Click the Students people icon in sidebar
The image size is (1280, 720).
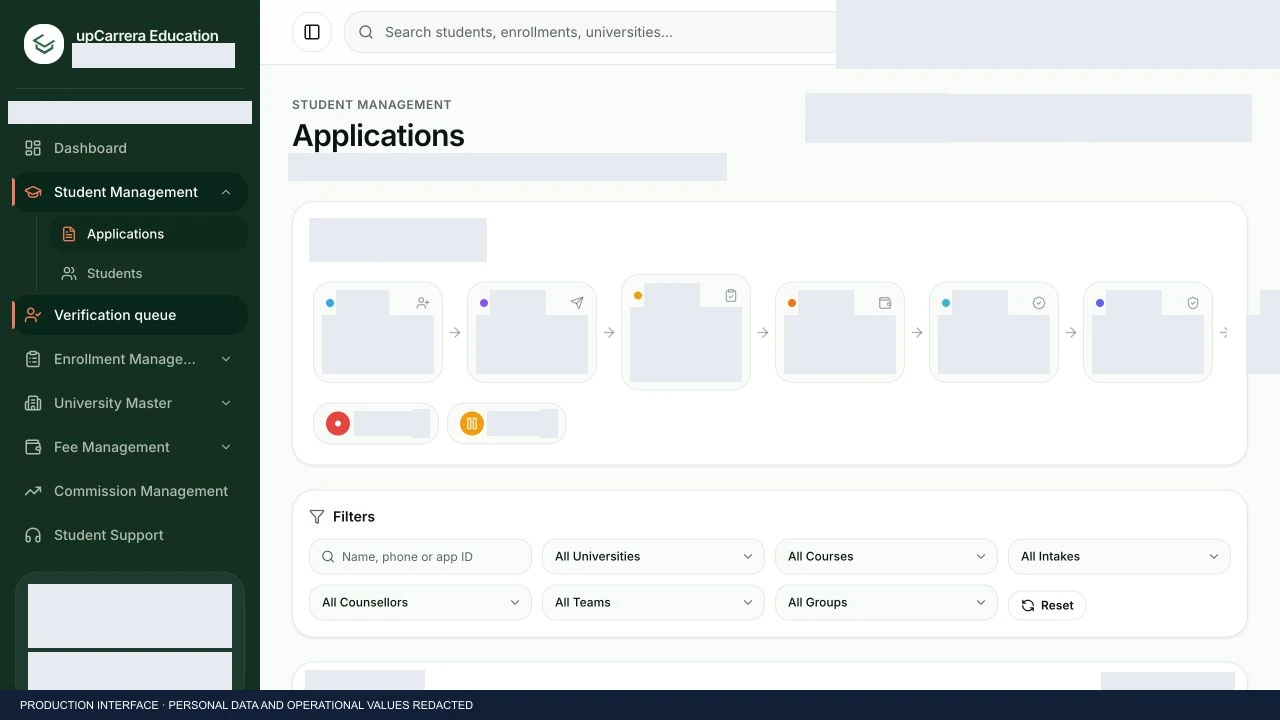69,273
